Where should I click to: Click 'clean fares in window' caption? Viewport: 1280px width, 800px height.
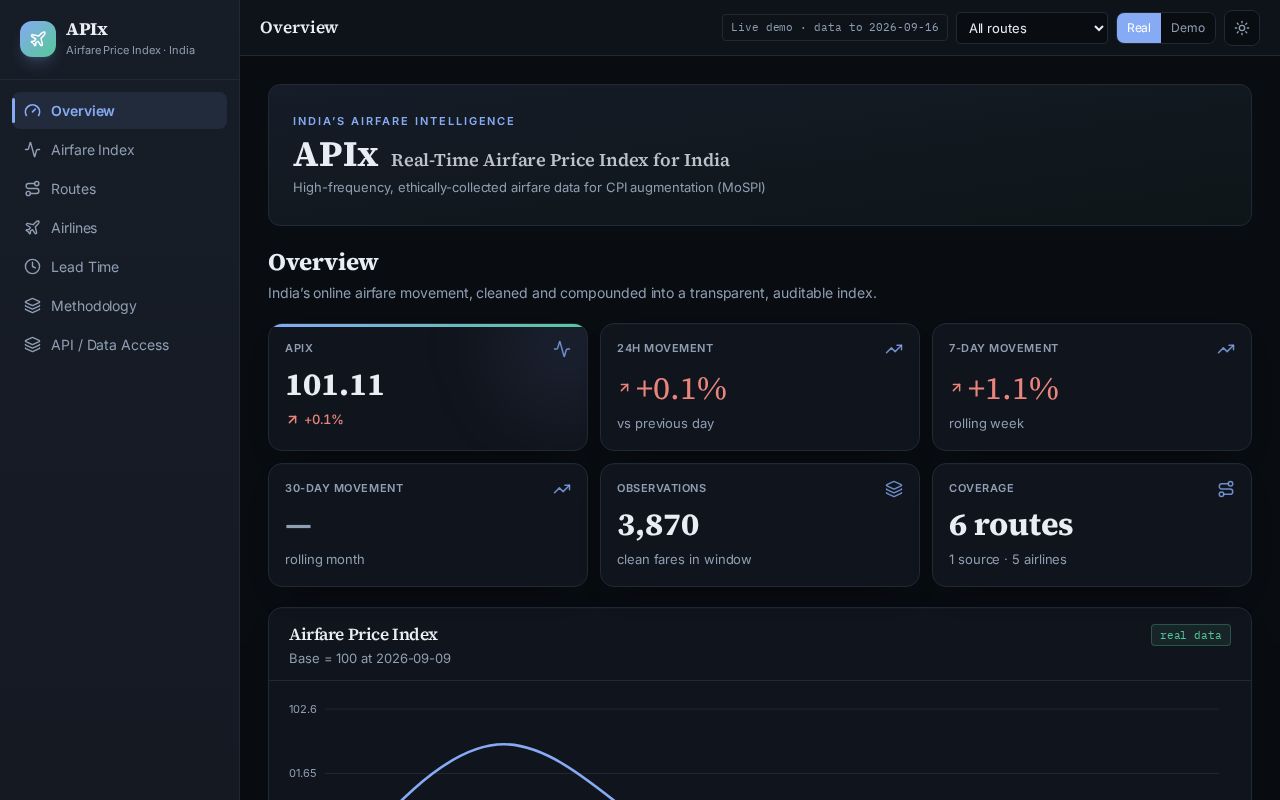tap(684, 560)
